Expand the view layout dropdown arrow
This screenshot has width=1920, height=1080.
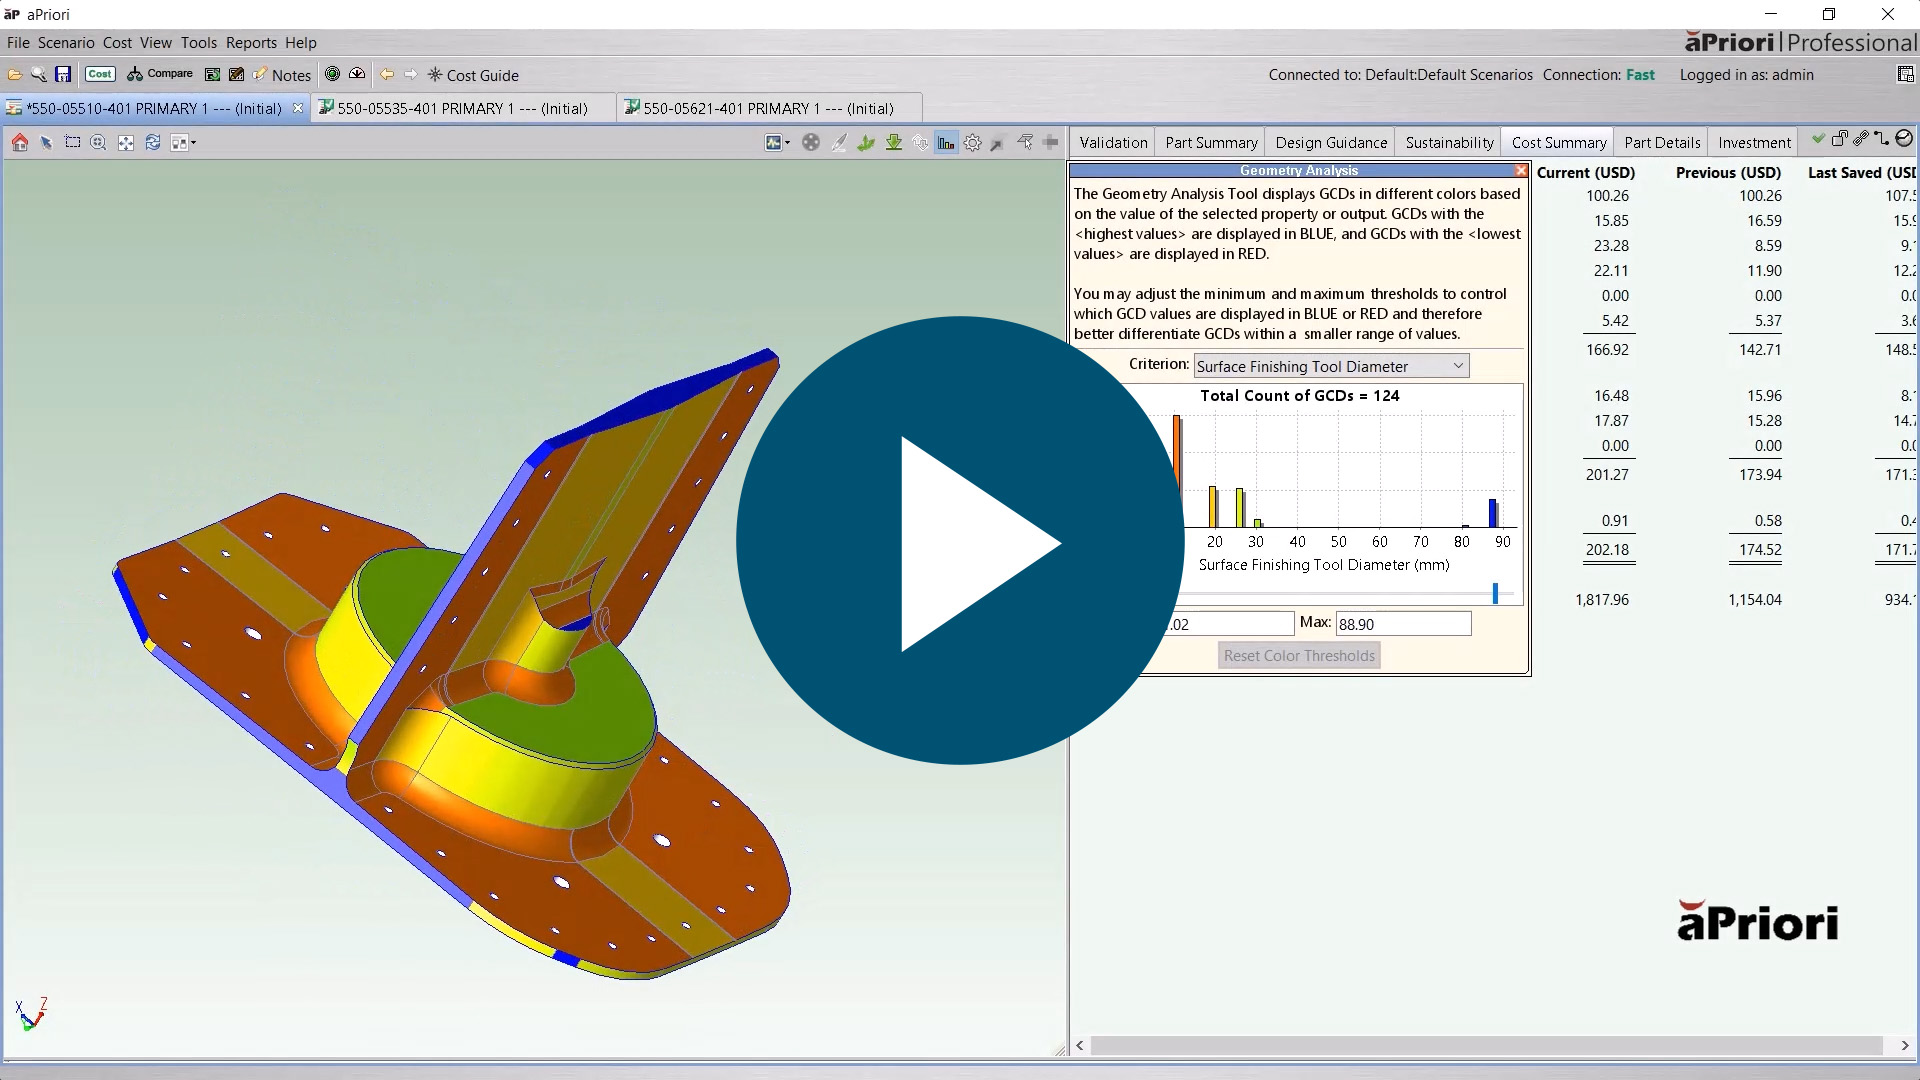click(193, 143)
